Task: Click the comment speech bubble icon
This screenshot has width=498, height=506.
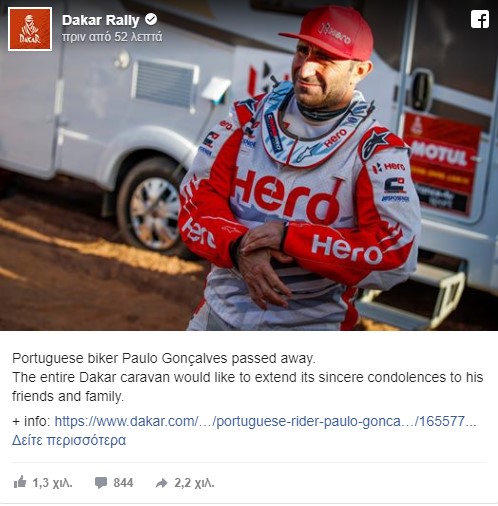Action: (101, 483)
